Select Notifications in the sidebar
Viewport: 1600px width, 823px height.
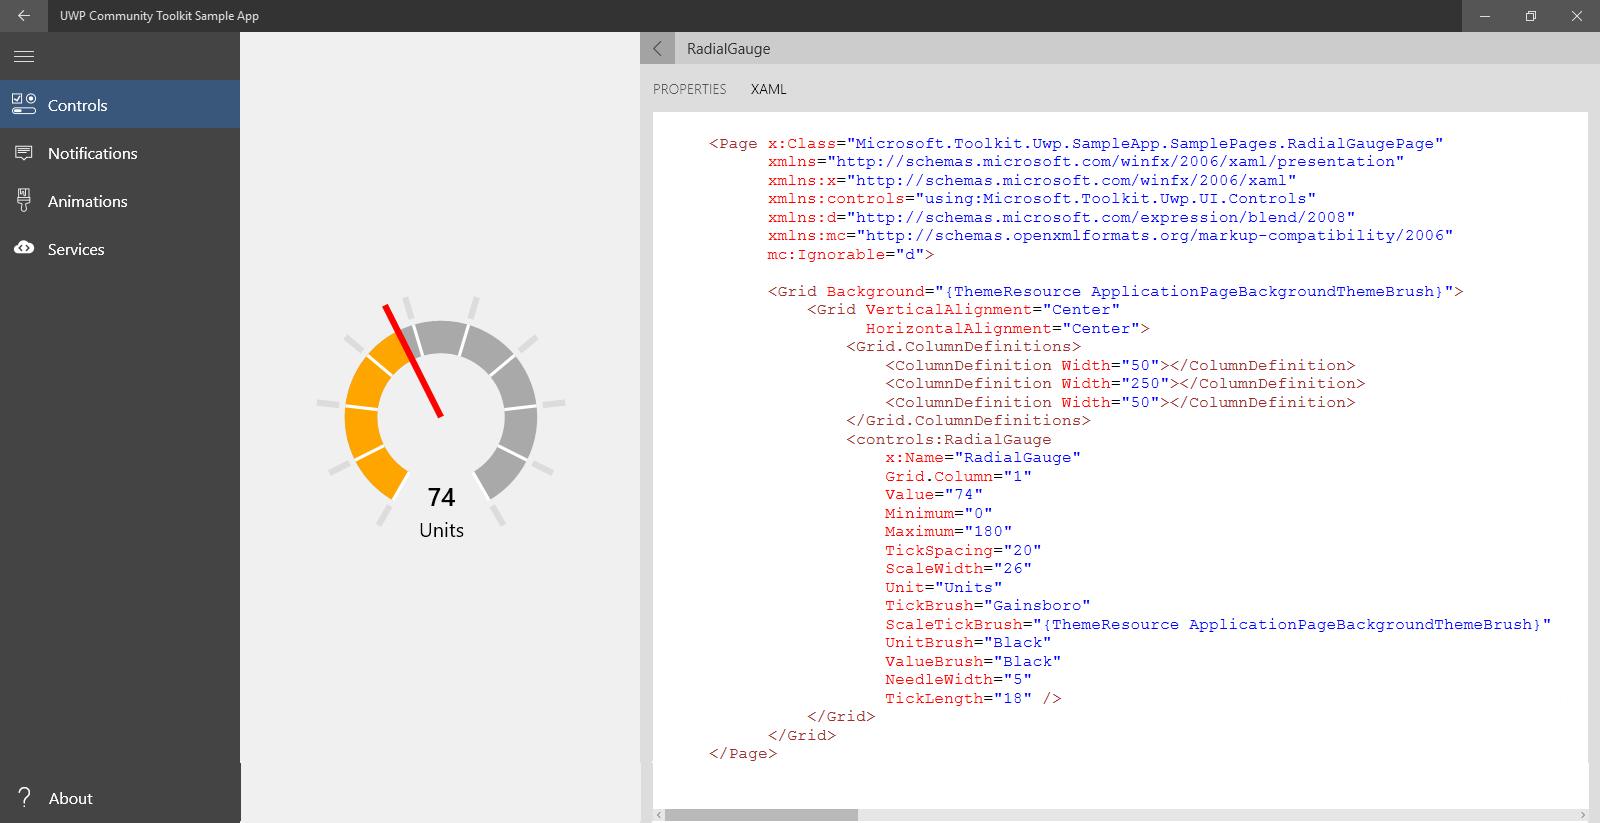click(x=120, y=153)
